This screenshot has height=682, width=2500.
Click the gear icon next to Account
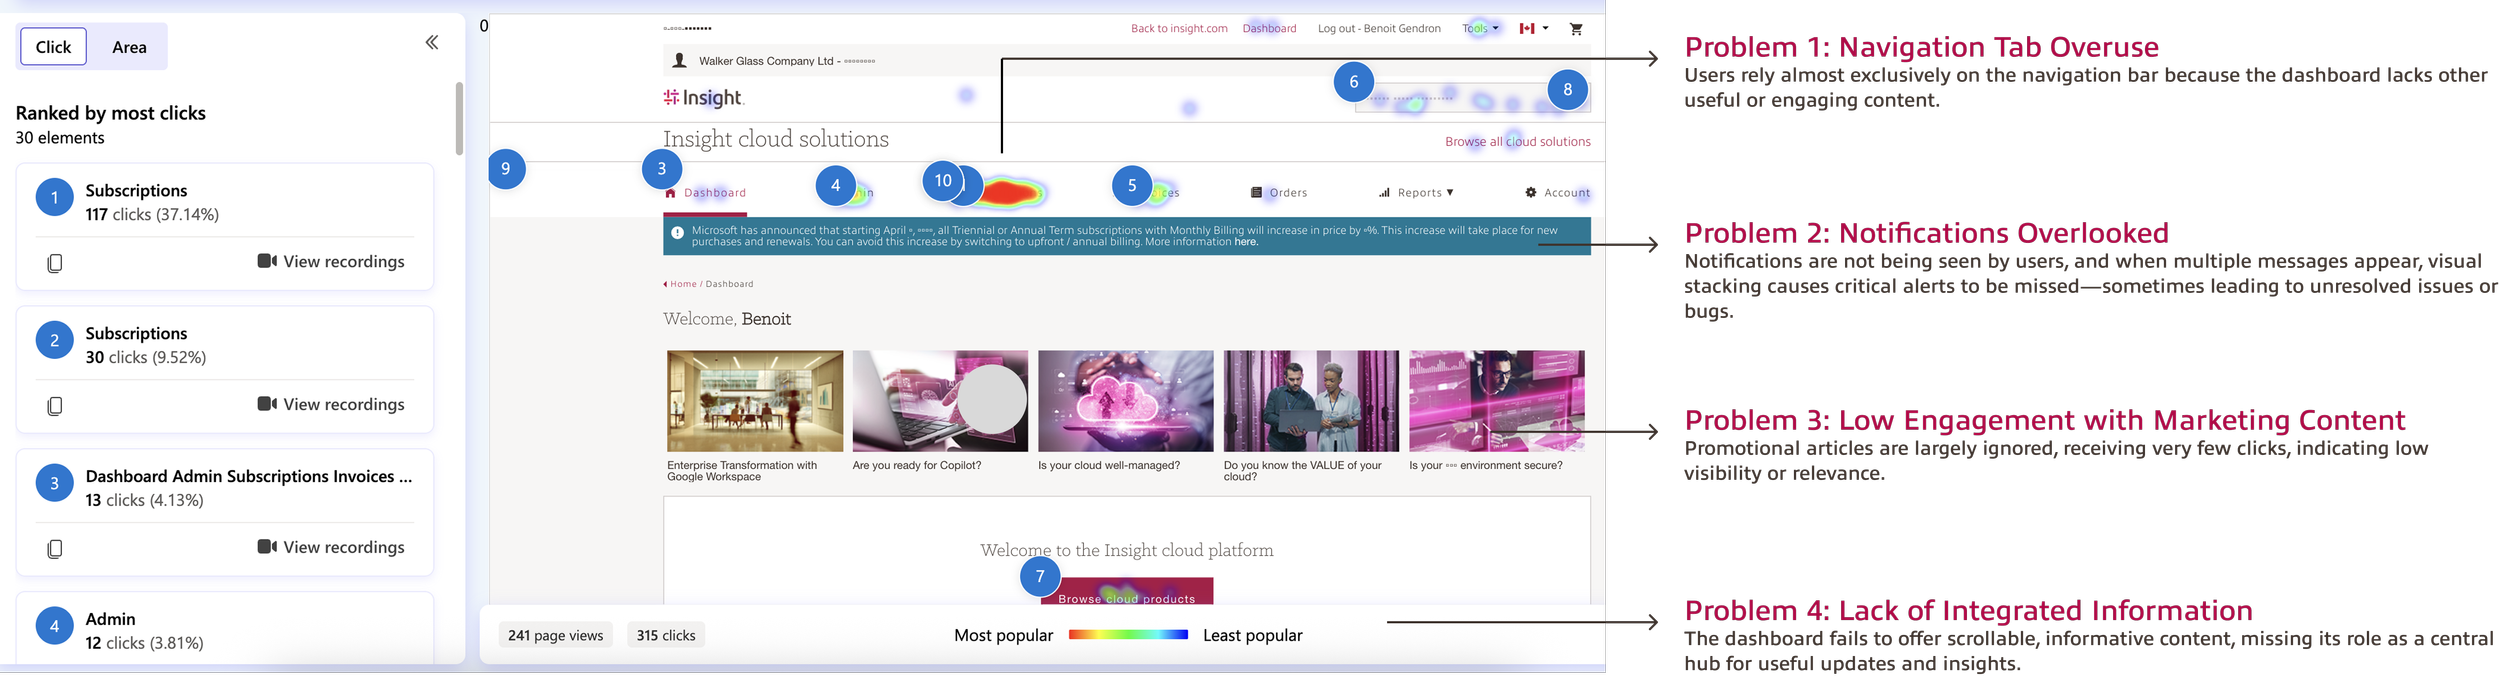pyautogui.click(x=1531, y=192)
